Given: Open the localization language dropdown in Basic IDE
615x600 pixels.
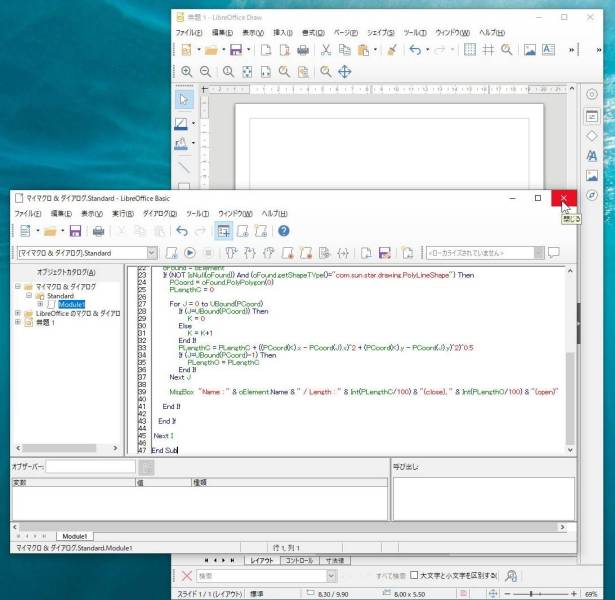Looking at the screenshot, I should 539,253.
